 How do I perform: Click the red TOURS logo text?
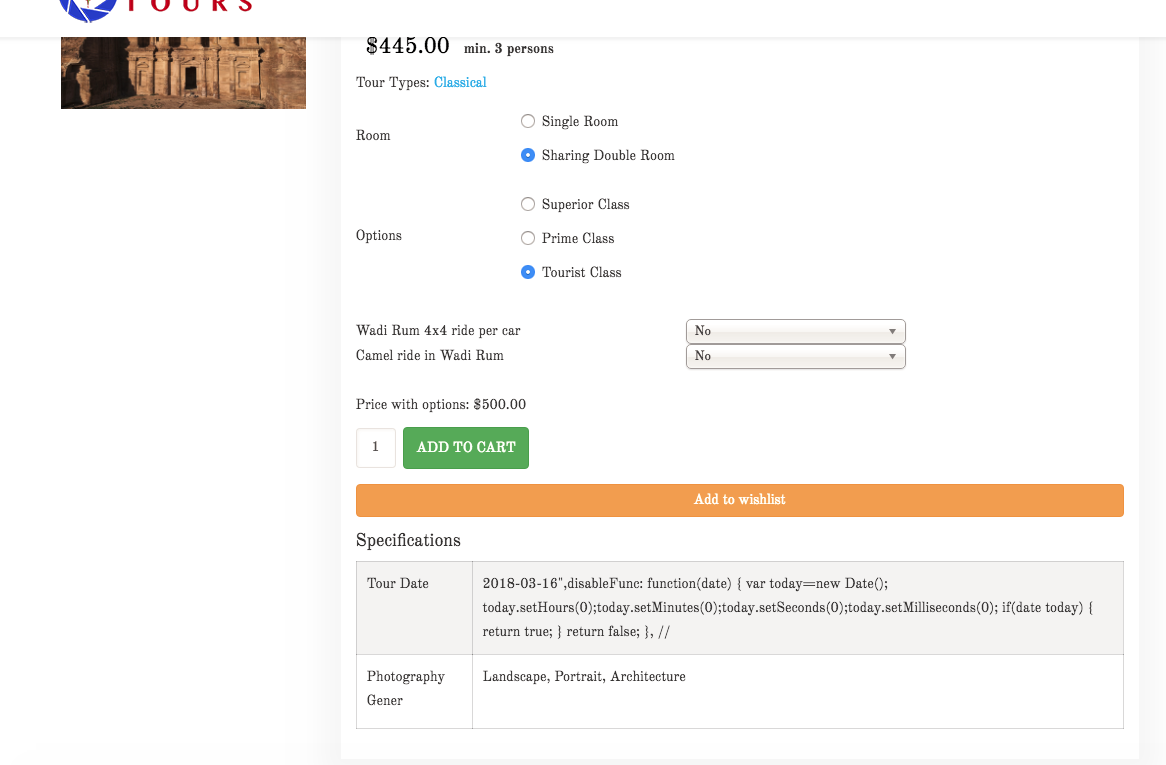[190, 6]
